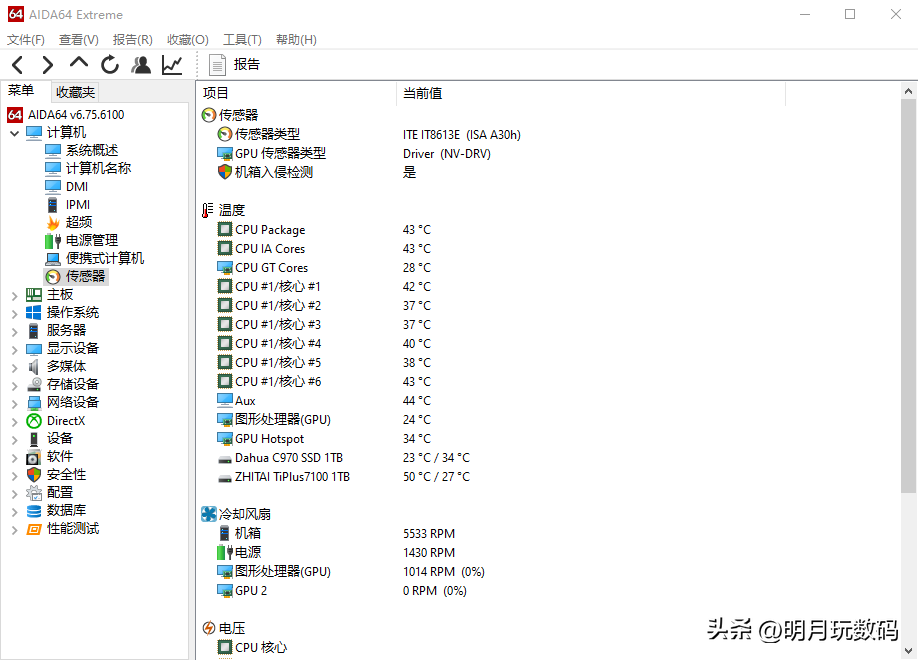Screen dimensions: 918x660
Task: Open the 收藏(O) menu
Action: [187, 39]
